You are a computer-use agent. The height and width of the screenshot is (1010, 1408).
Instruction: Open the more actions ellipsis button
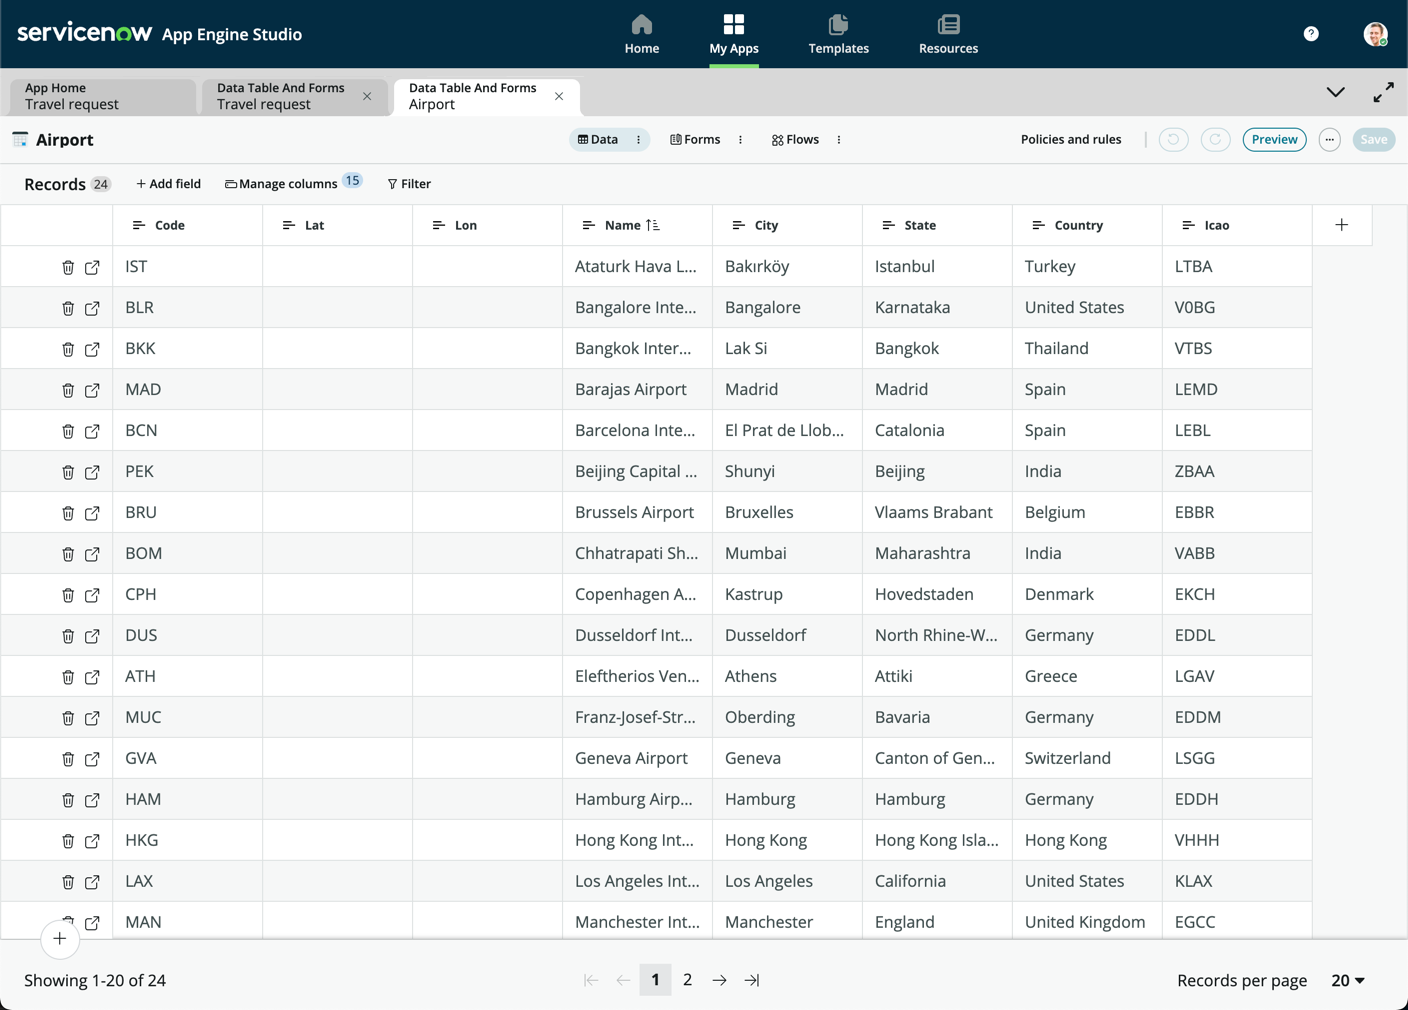1329,140
